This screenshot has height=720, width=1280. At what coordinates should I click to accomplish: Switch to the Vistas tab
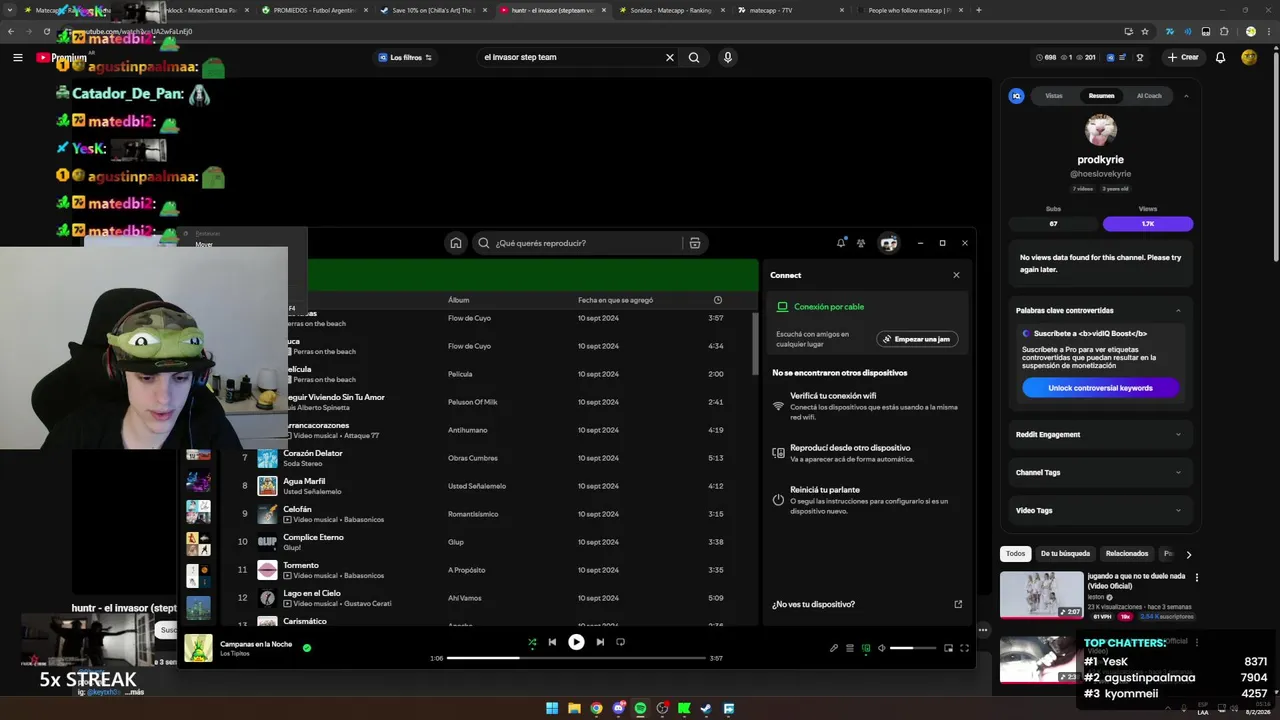1054,96
